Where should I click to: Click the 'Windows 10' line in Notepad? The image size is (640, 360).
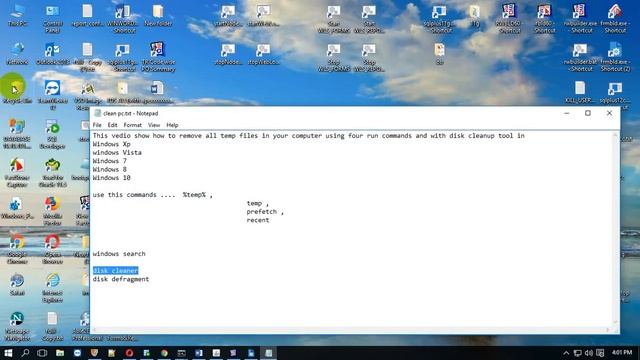tap(111, 178)
